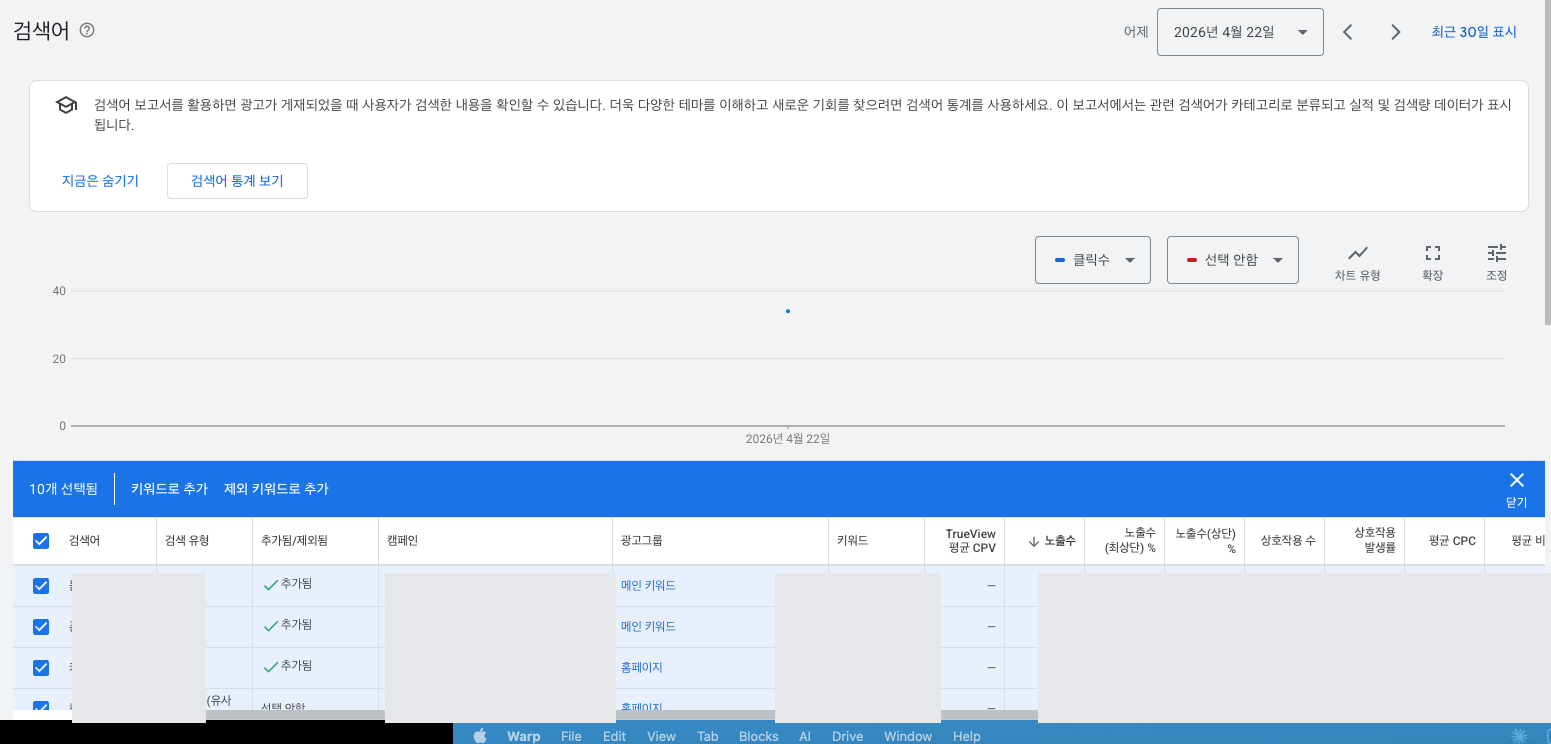Viewport: 1551px width, 744px height.
Task: Click the previous day arrow near the date picker
Action: [x=1347, y=31]
